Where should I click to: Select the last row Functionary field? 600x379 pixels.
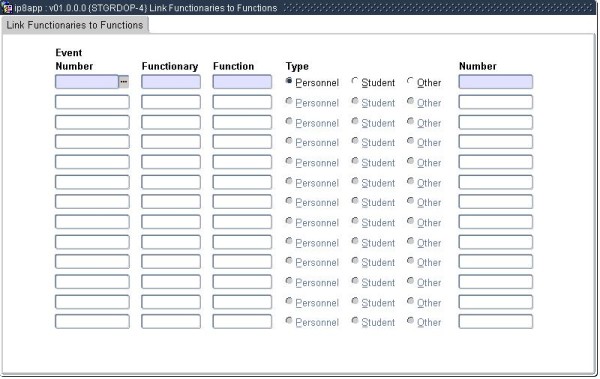pyautogui.click(x=171, y=322)
